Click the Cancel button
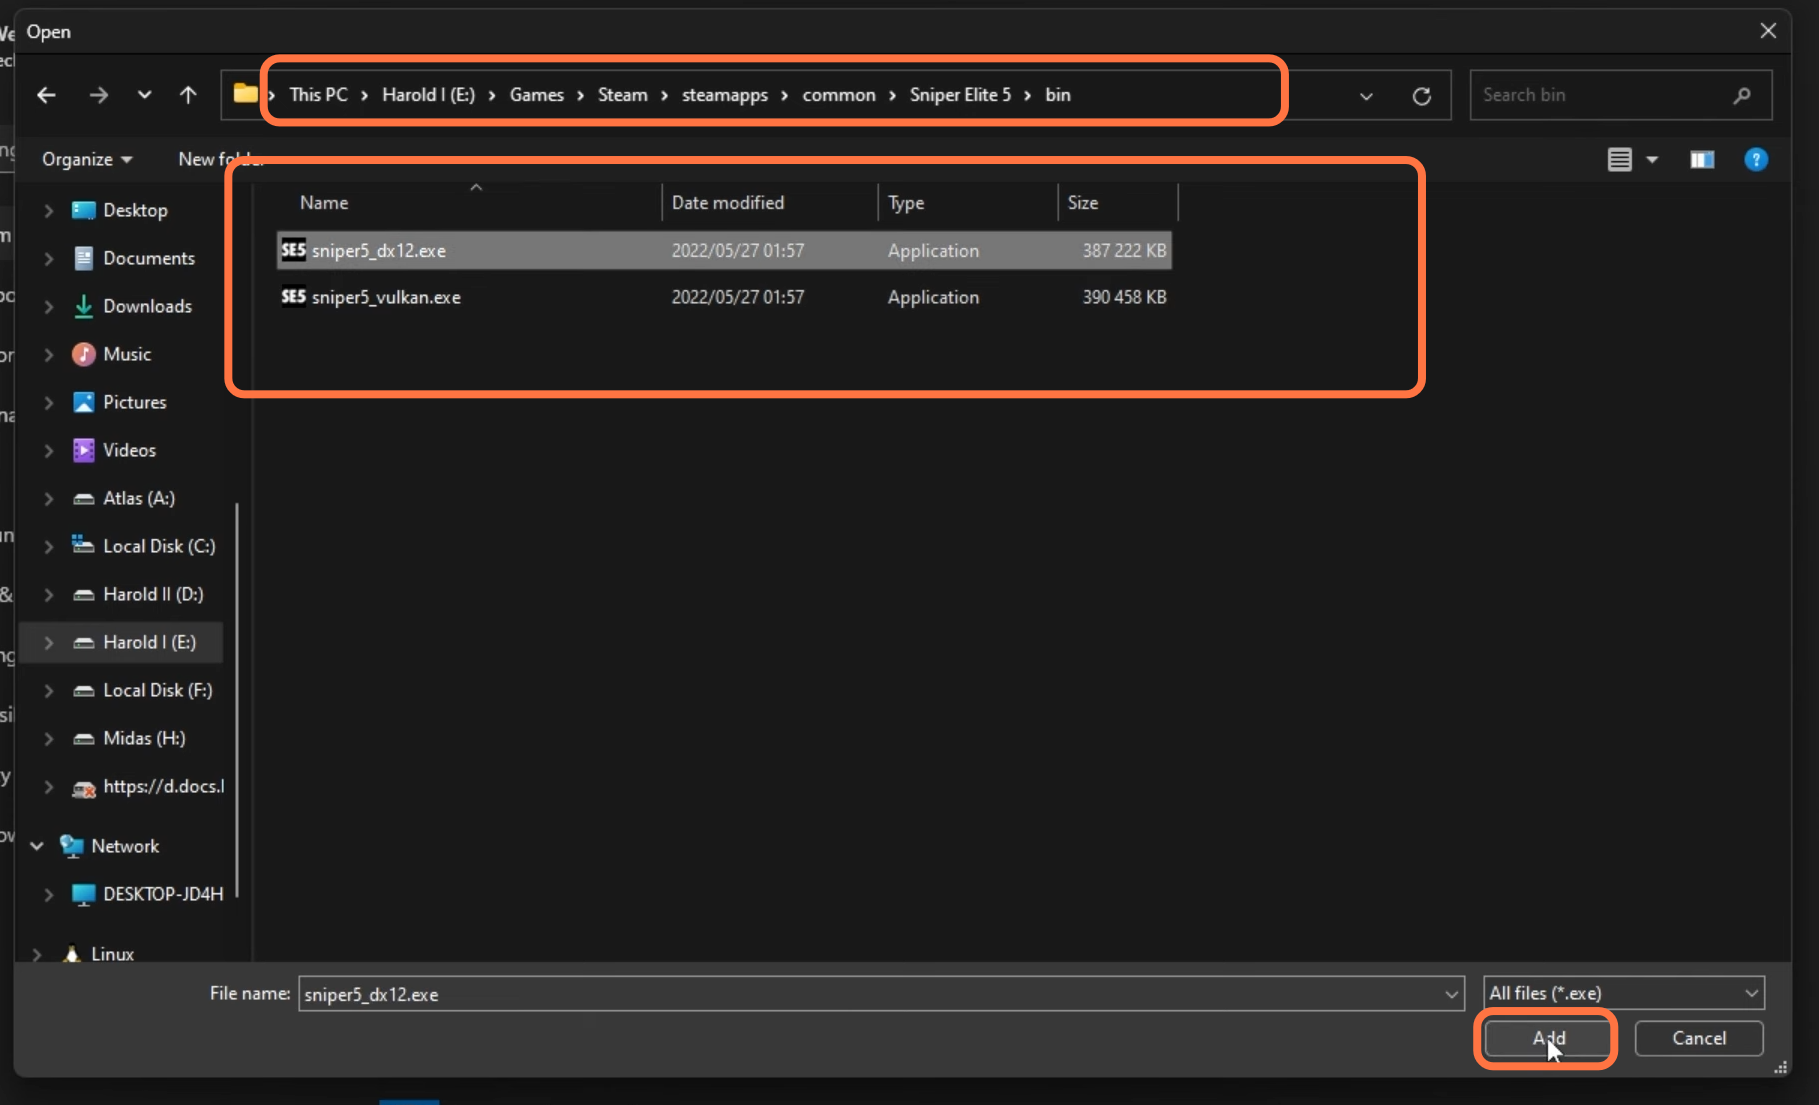This screenshot has height=1105, width=1819. click(1698, 1038)
